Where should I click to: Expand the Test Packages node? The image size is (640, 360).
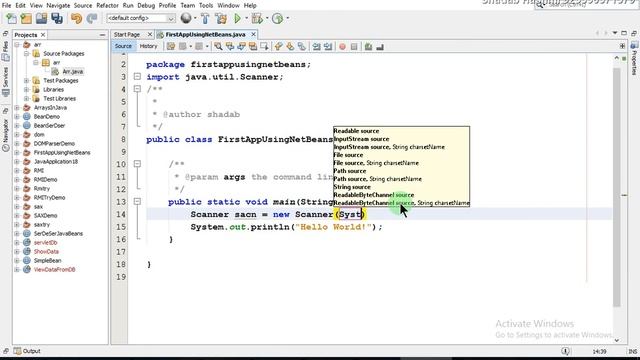(x=27, y=80)
